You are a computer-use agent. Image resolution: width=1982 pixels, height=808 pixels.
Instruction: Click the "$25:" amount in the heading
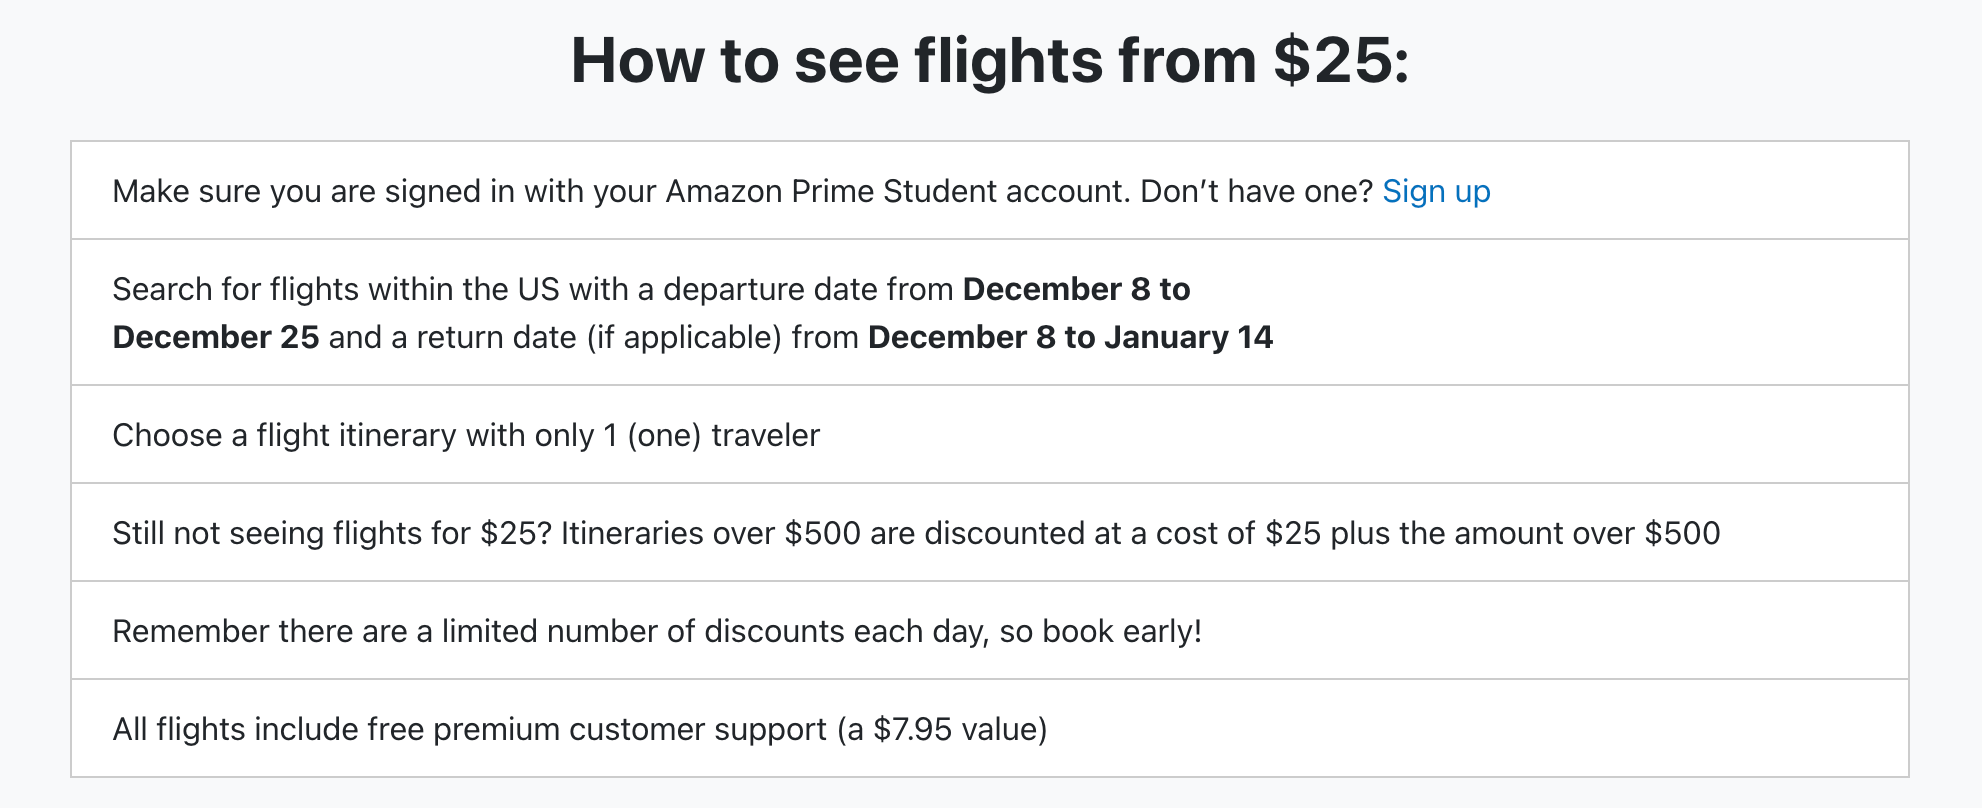[1340, 60]
